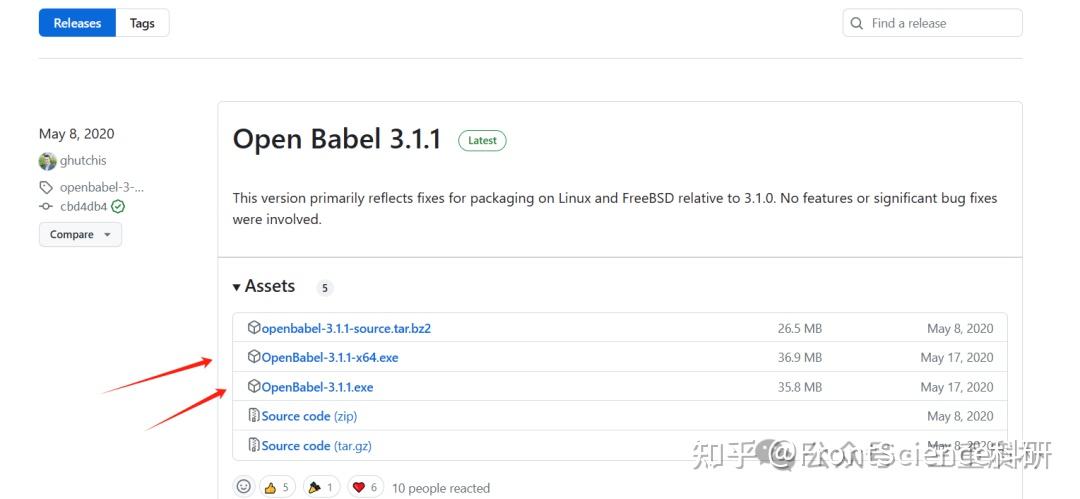Click the package icon for the source.tar.bz2 asset
The height and width of the screenshot is (499, 1080).
coord(254,328)
